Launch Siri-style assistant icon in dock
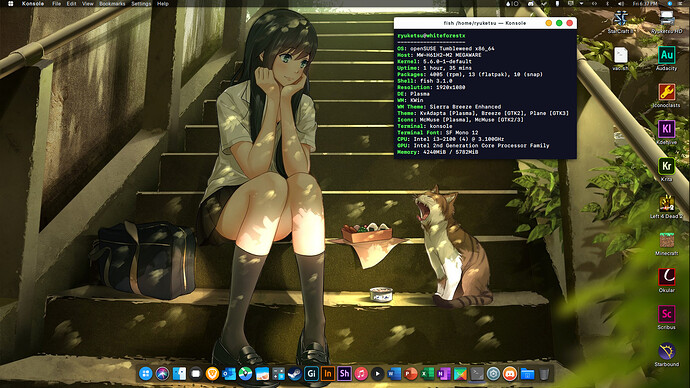The height and width of the screenshot is (388, 690). click(162, 374)
